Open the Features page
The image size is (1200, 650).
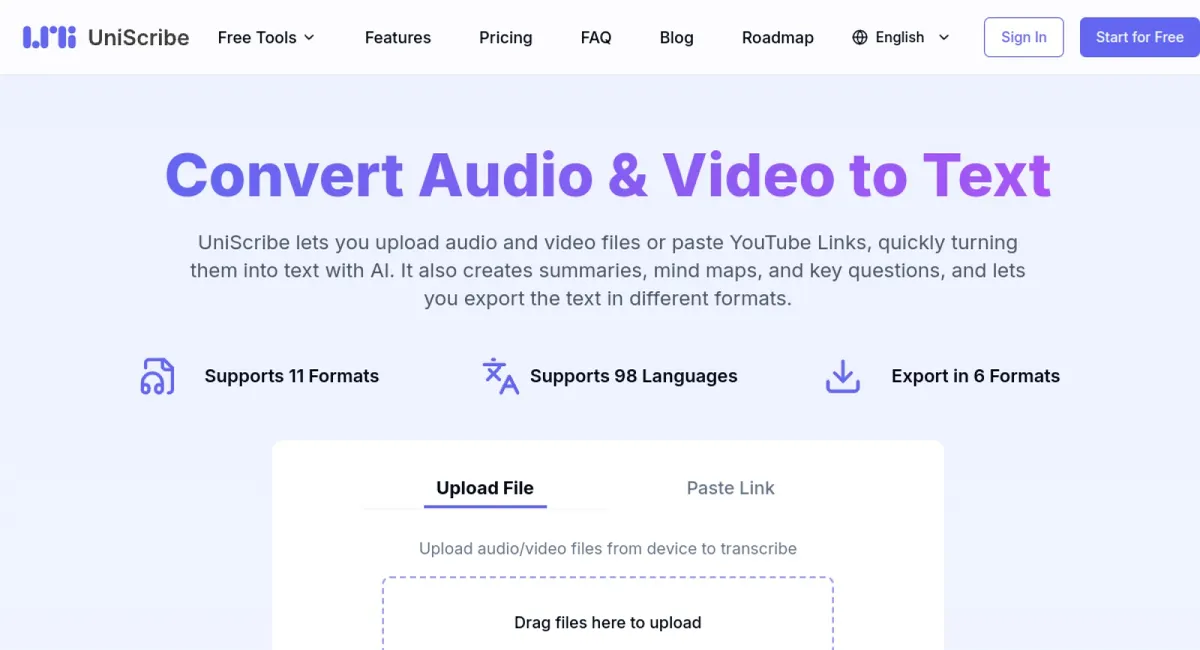[x=398, y=37]
